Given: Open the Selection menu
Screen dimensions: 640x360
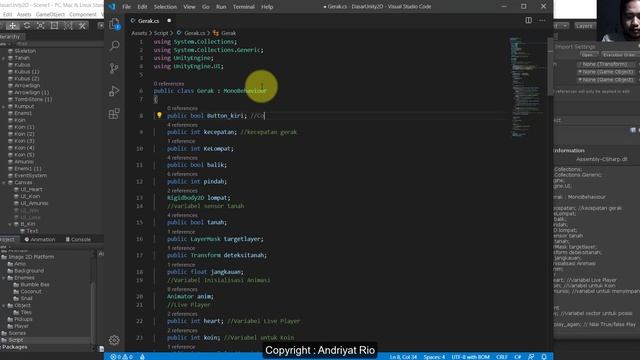Looking at the screenshot, I should (x=165, y=7).
